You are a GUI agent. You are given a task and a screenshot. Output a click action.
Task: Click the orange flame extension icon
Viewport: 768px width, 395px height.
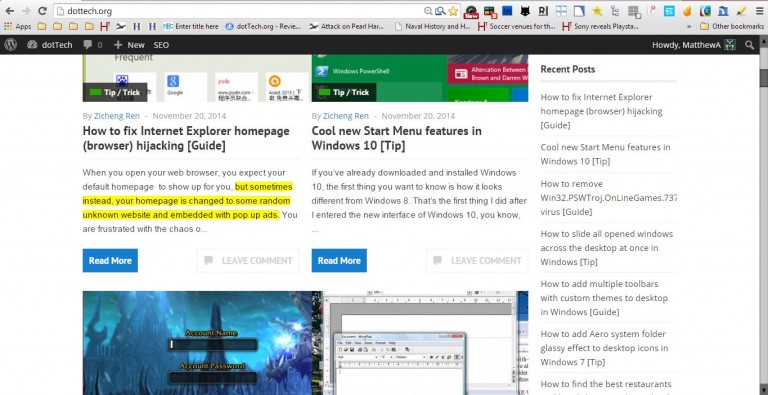pos(687,11)
